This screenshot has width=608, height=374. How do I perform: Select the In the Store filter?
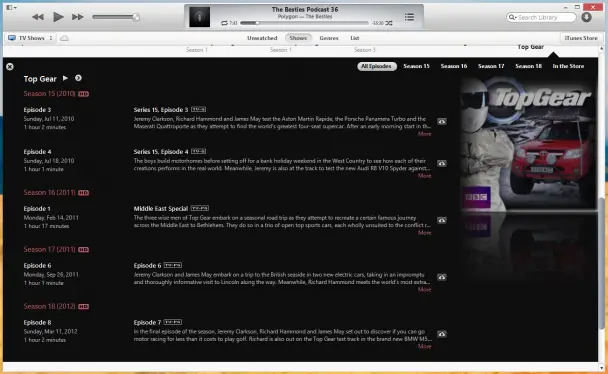(x=568, y=66)
